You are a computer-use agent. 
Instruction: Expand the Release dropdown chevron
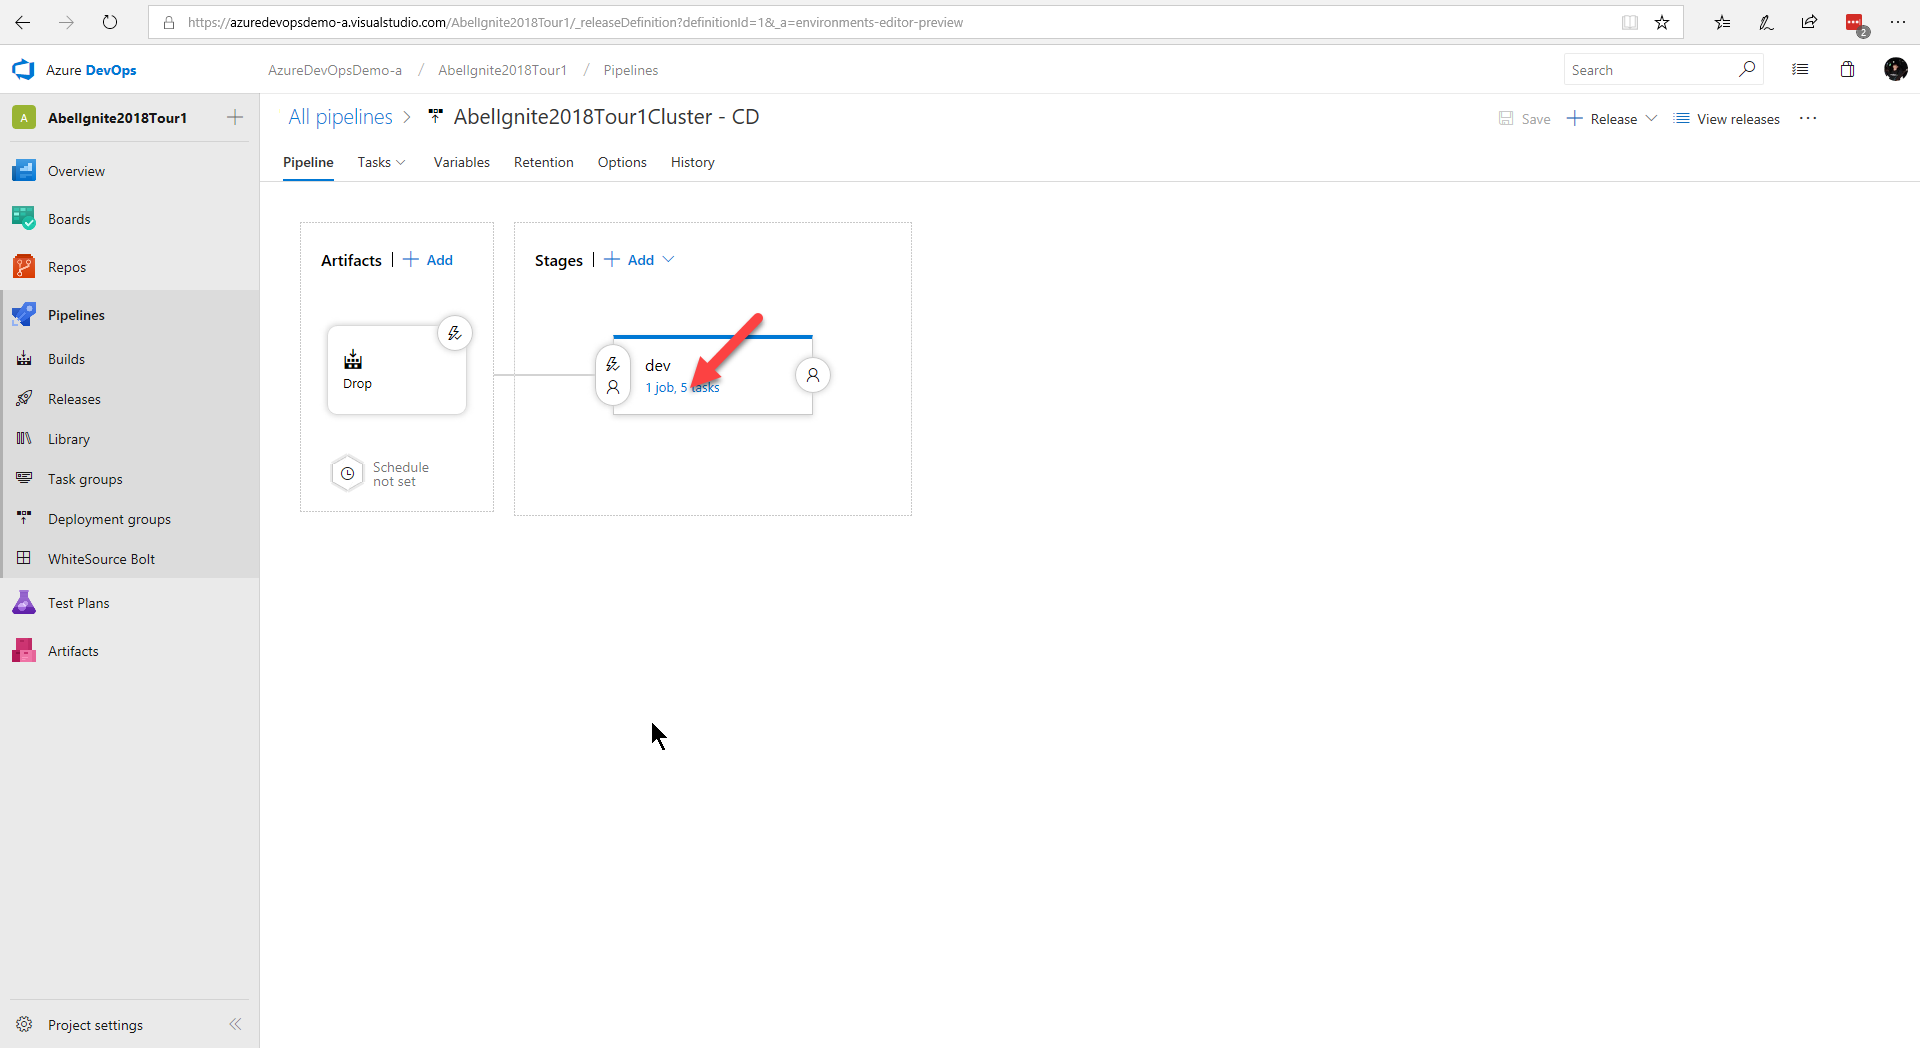(x=1651, y=118)
